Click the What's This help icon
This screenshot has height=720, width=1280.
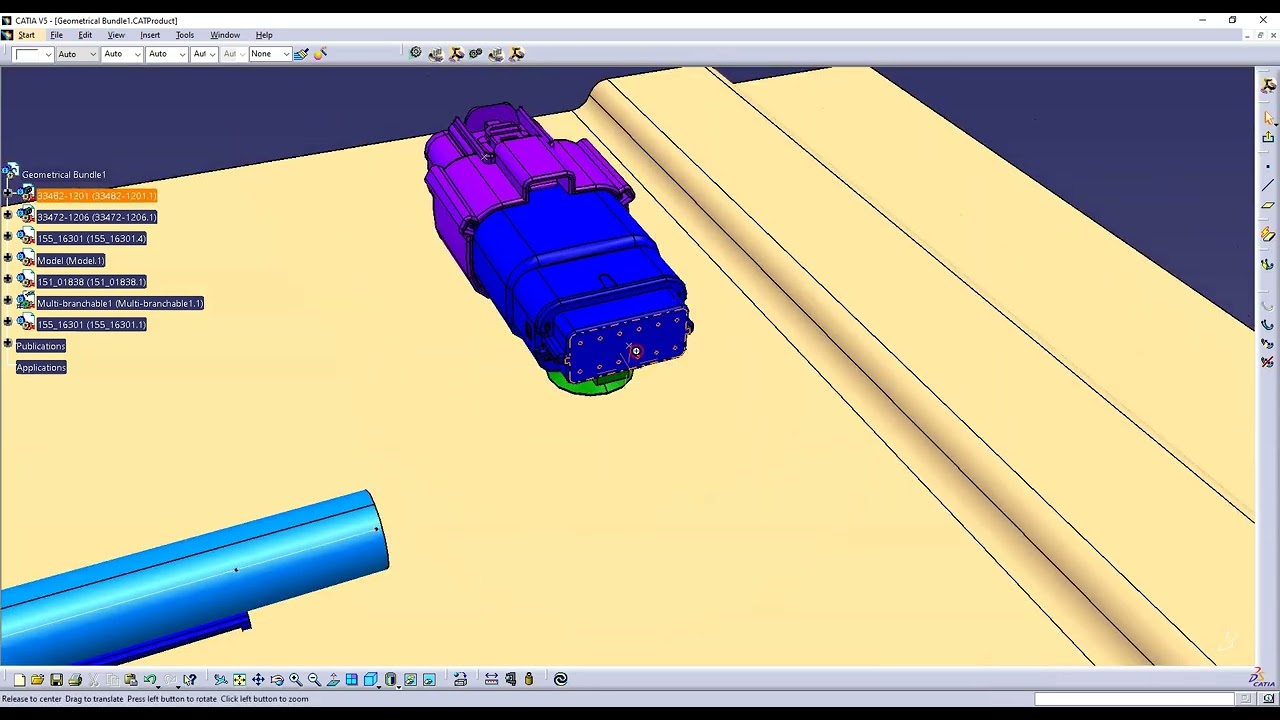pos(189,680)
